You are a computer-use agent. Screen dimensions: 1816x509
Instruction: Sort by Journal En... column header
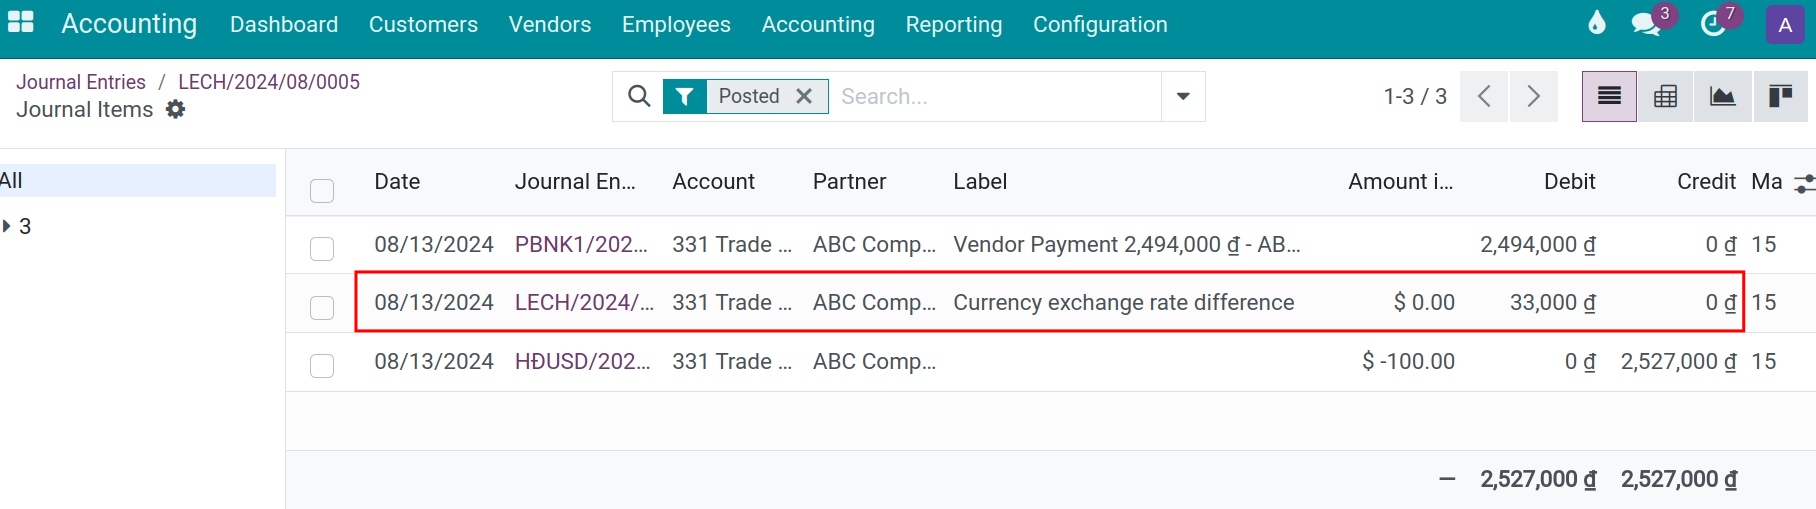[575, 181]
